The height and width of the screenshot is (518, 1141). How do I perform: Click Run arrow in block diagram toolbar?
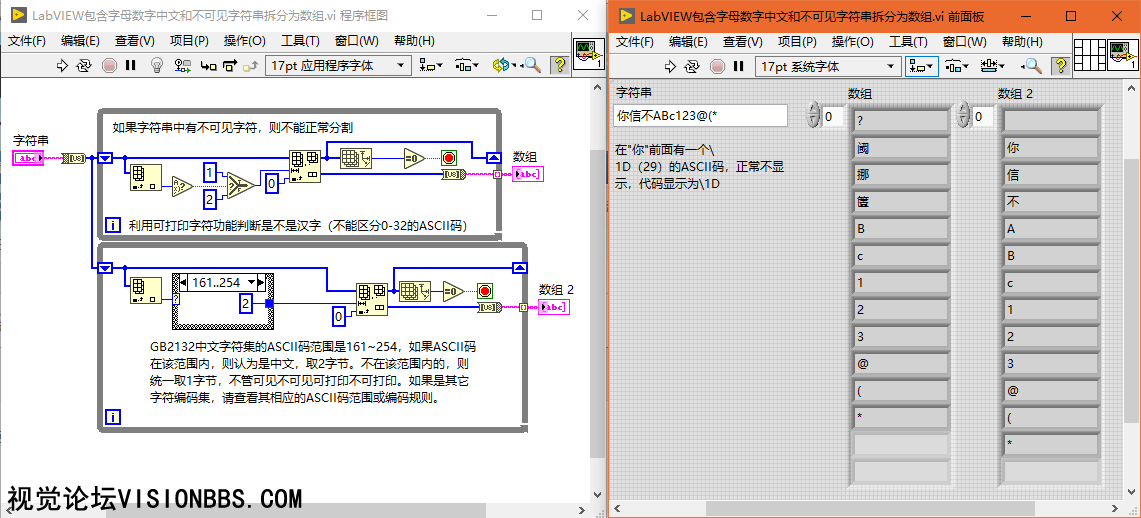pyautogui.click(x=61, y=66)
